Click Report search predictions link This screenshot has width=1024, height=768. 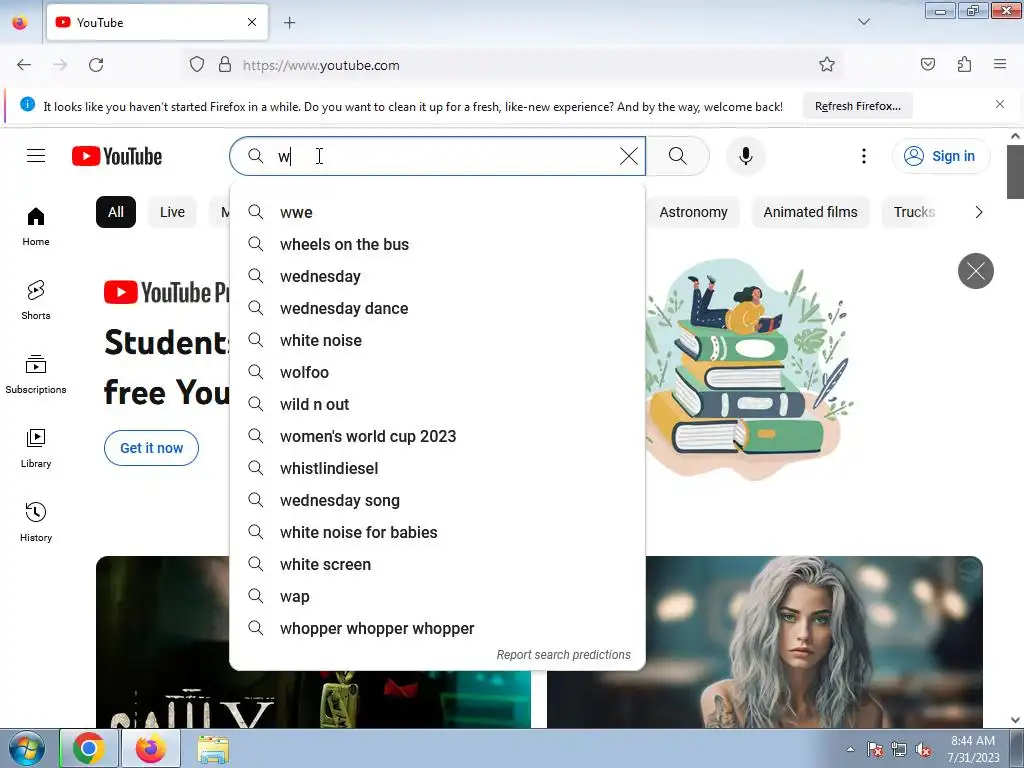564,654
